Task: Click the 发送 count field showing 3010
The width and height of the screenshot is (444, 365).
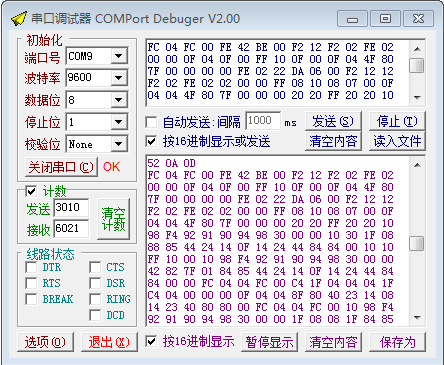Action: (71, 208)
